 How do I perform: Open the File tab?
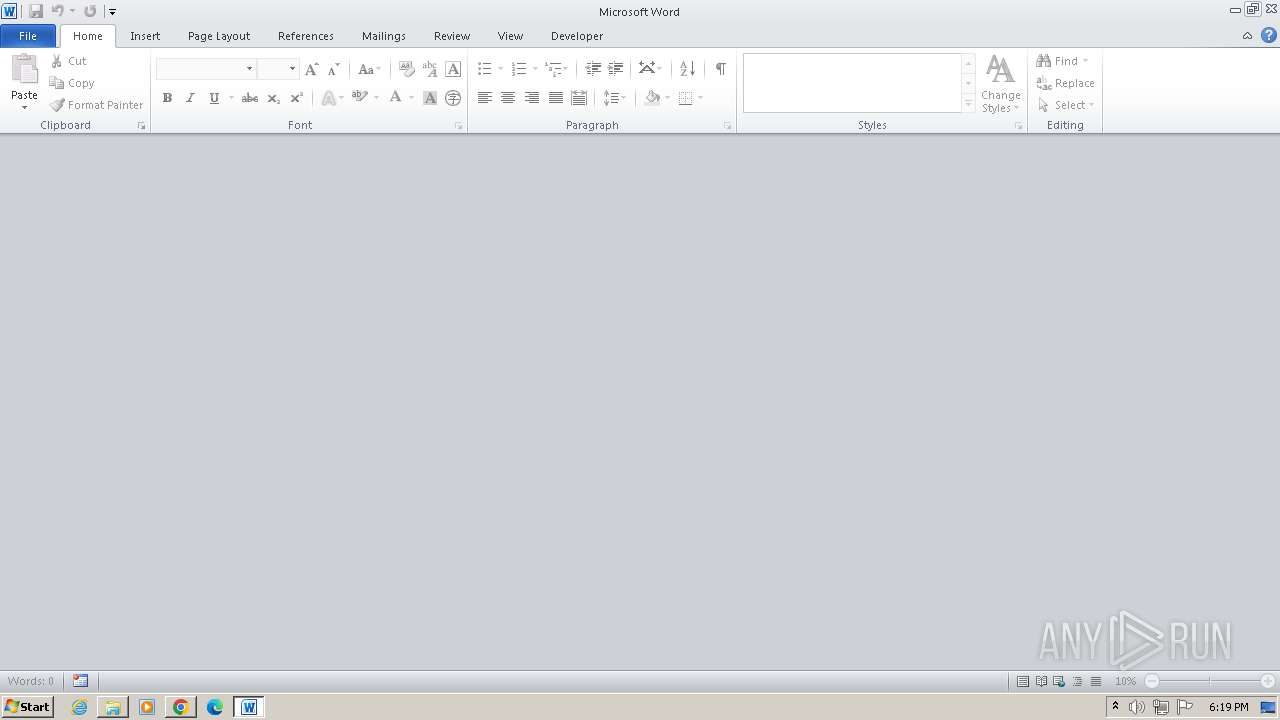point(28,36)
